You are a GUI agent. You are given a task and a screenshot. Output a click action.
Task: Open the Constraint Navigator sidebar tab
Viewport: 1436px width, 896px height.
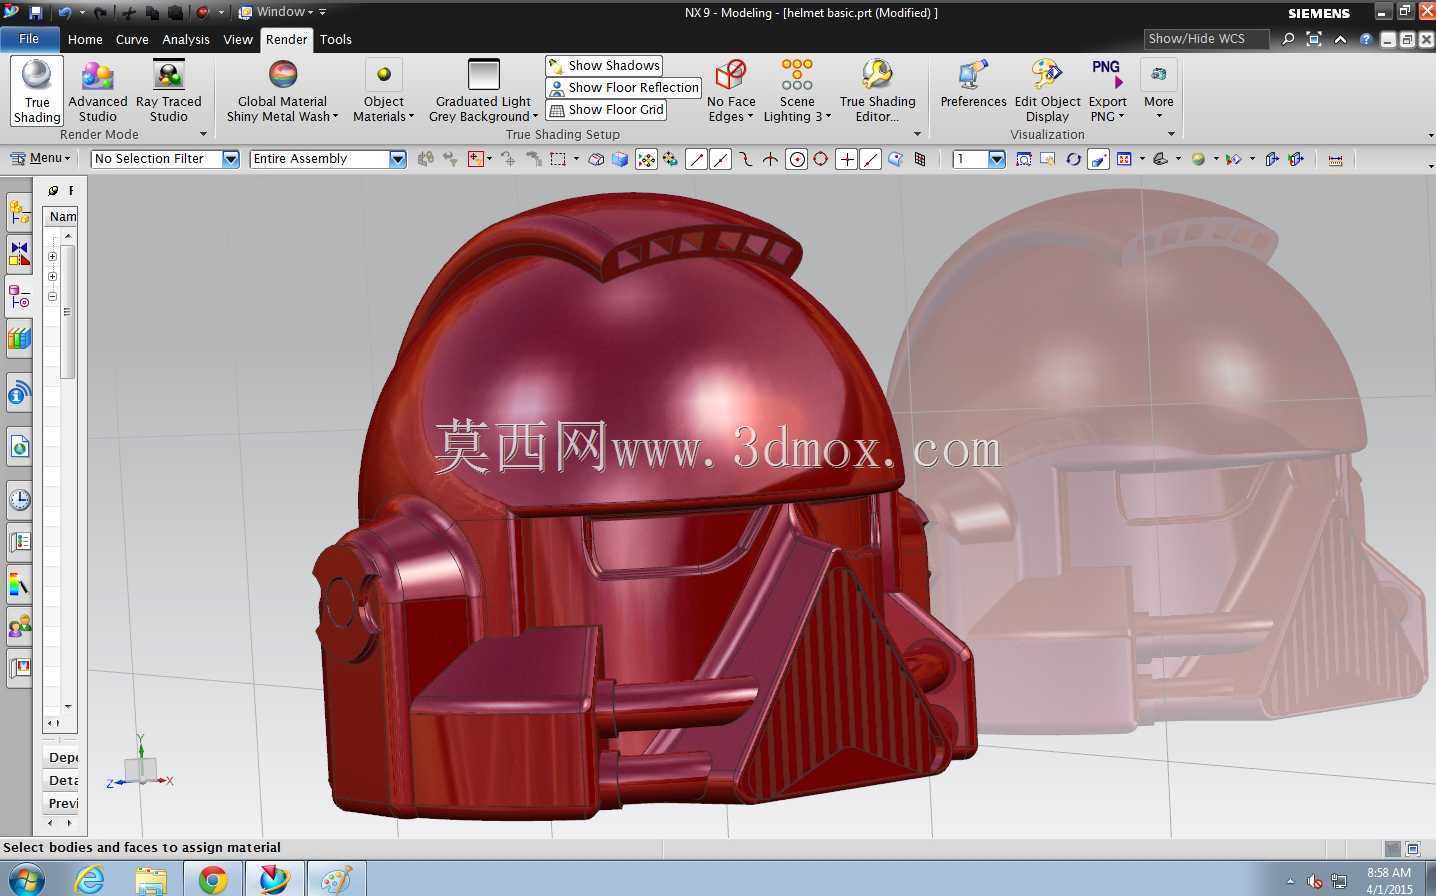click(20, 254)
